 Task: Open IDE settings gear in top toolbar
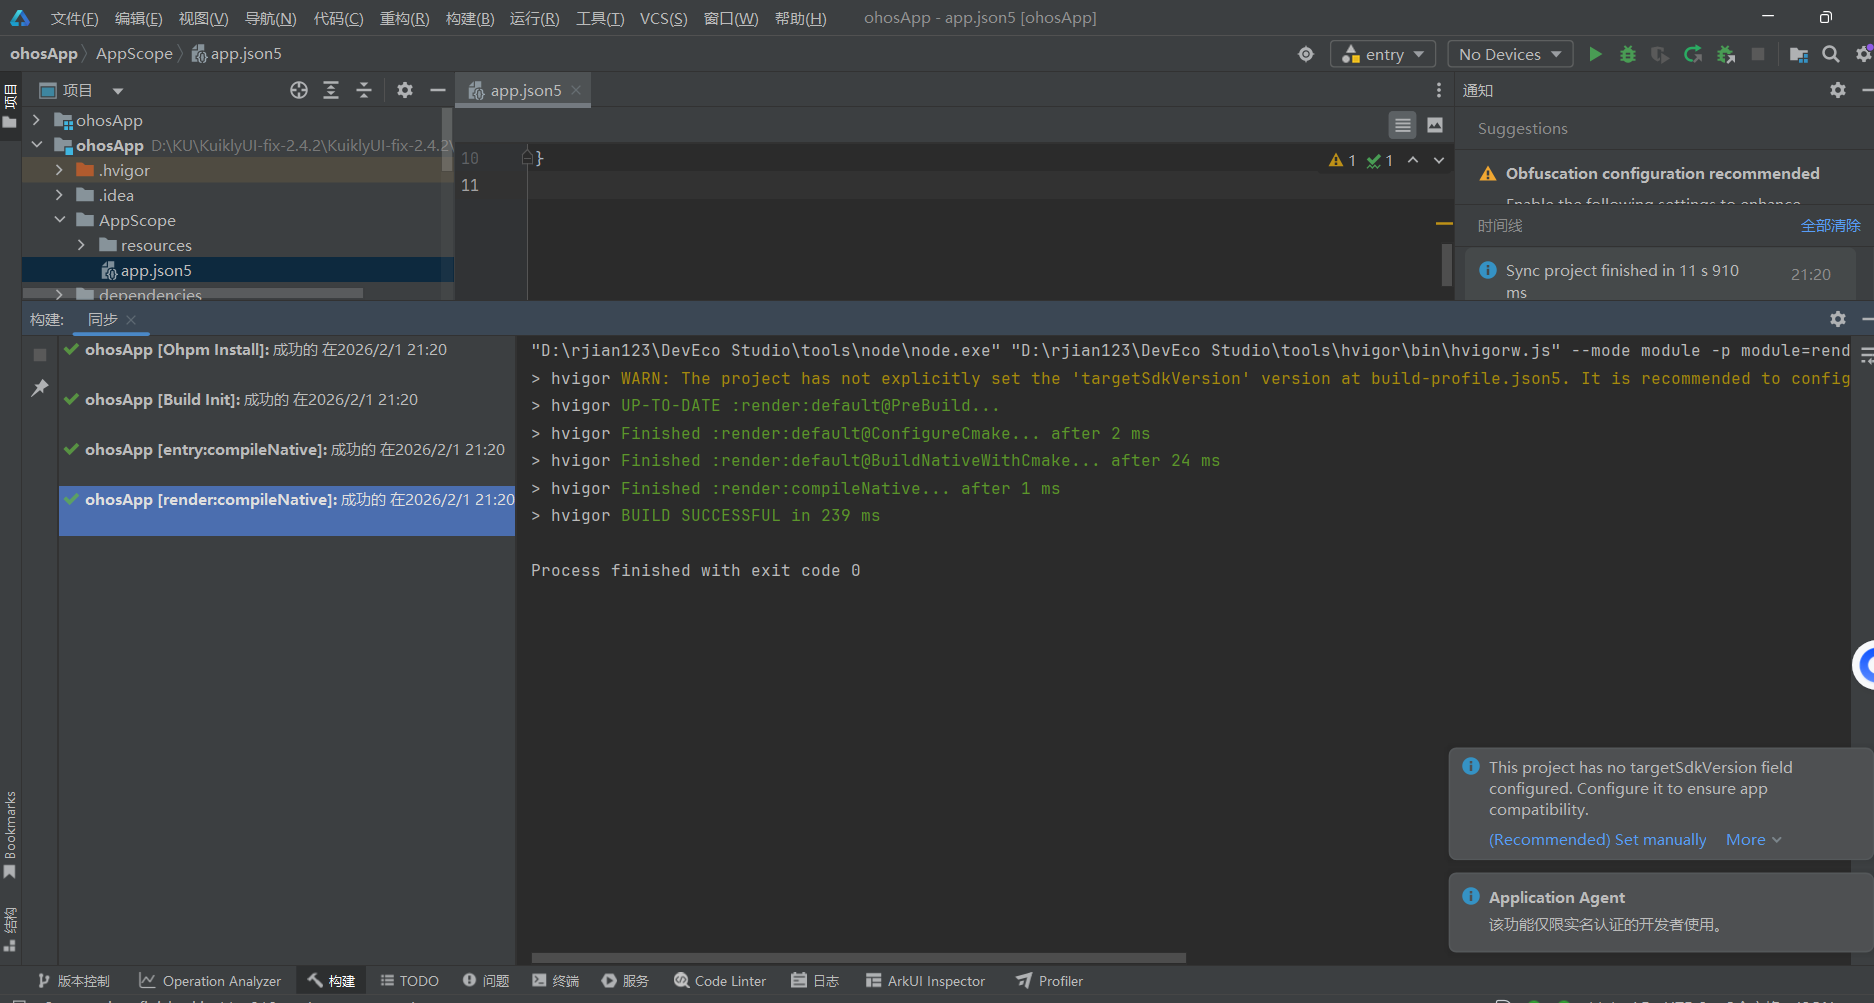[x=1864, y=54]
